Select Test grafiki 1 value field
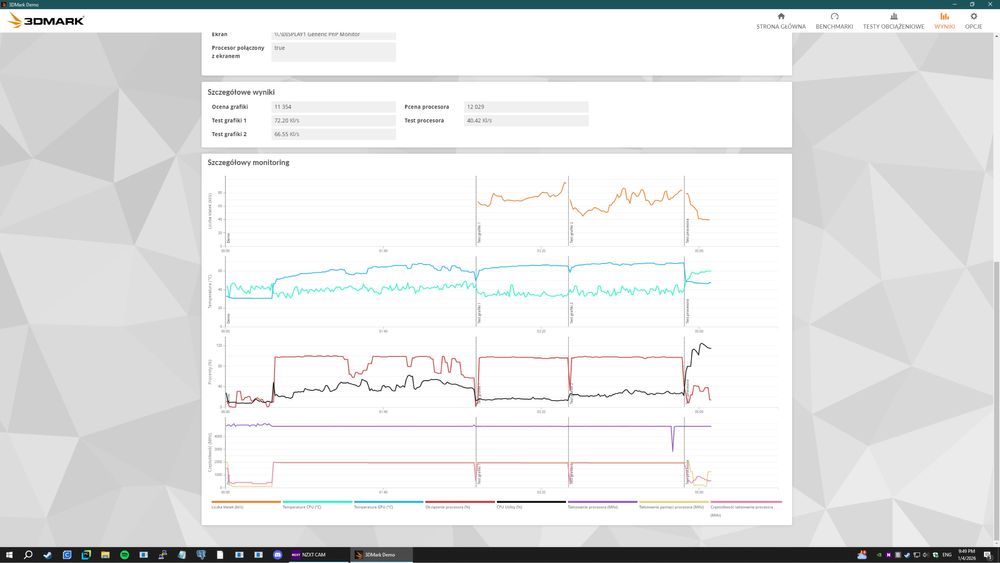This screenshot has height=563, width=1000. 334,121
